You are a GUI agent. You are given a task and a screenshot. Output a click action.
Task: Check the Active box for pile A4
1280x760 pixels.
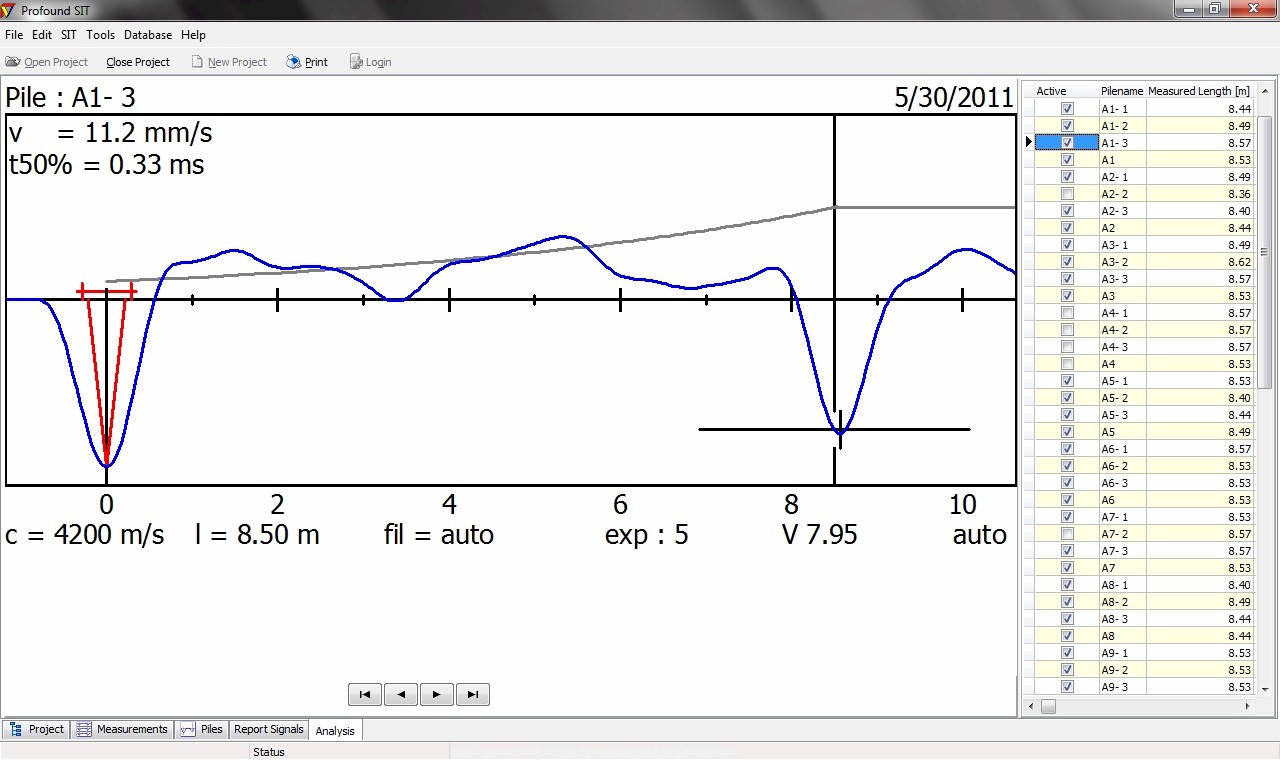[1067, 364]
